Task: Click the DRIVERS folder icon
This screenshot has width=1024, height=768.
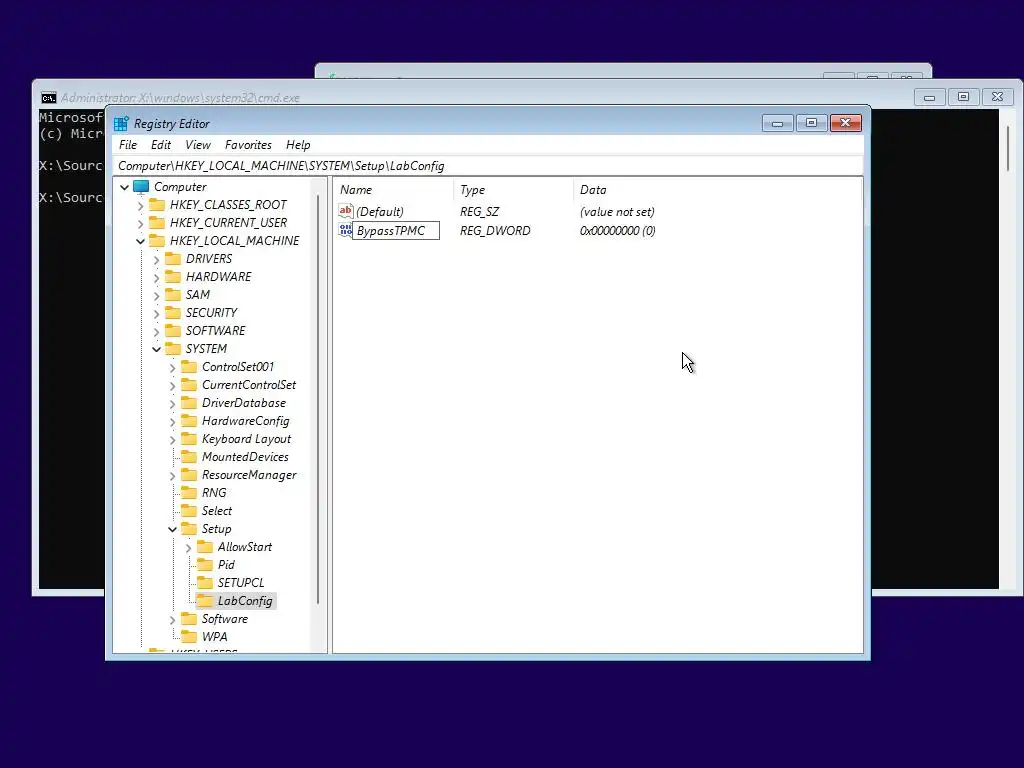Action: pyautogui.click(x=173, y=259)
